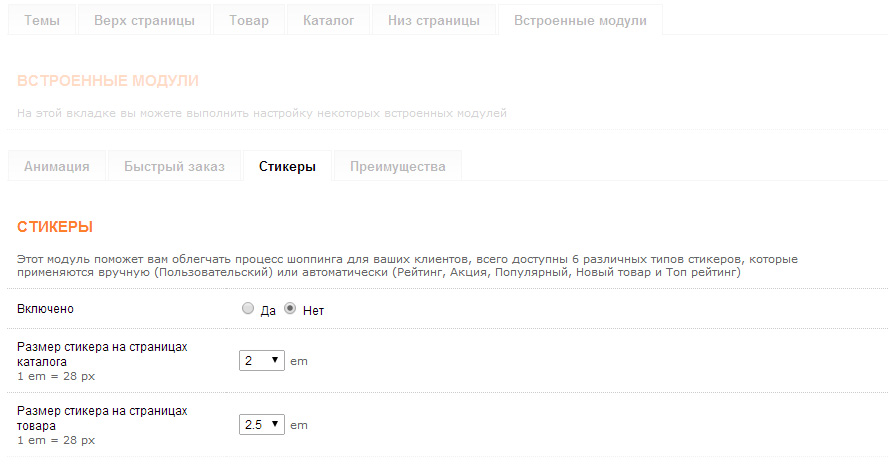896x466 pixels.
Task: Select the Стикеры sub-tab
Action: tap(287, 166)
